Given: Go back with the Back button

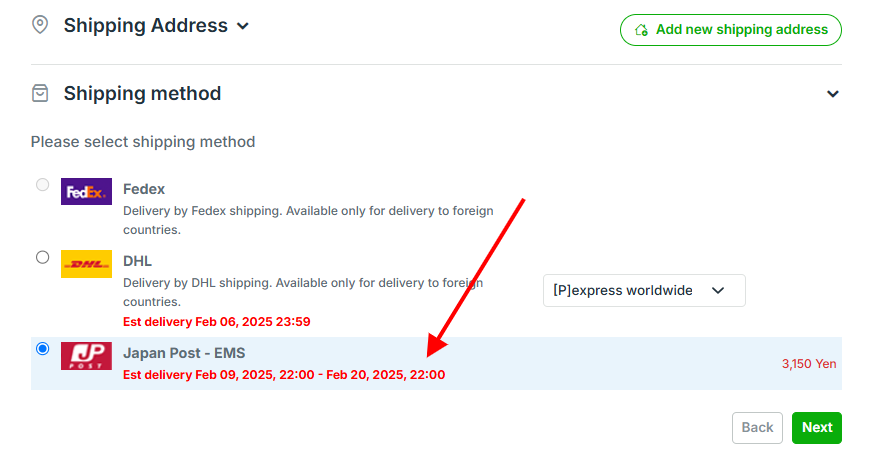Looking at the screenshot, I should [x=757, y=427].
